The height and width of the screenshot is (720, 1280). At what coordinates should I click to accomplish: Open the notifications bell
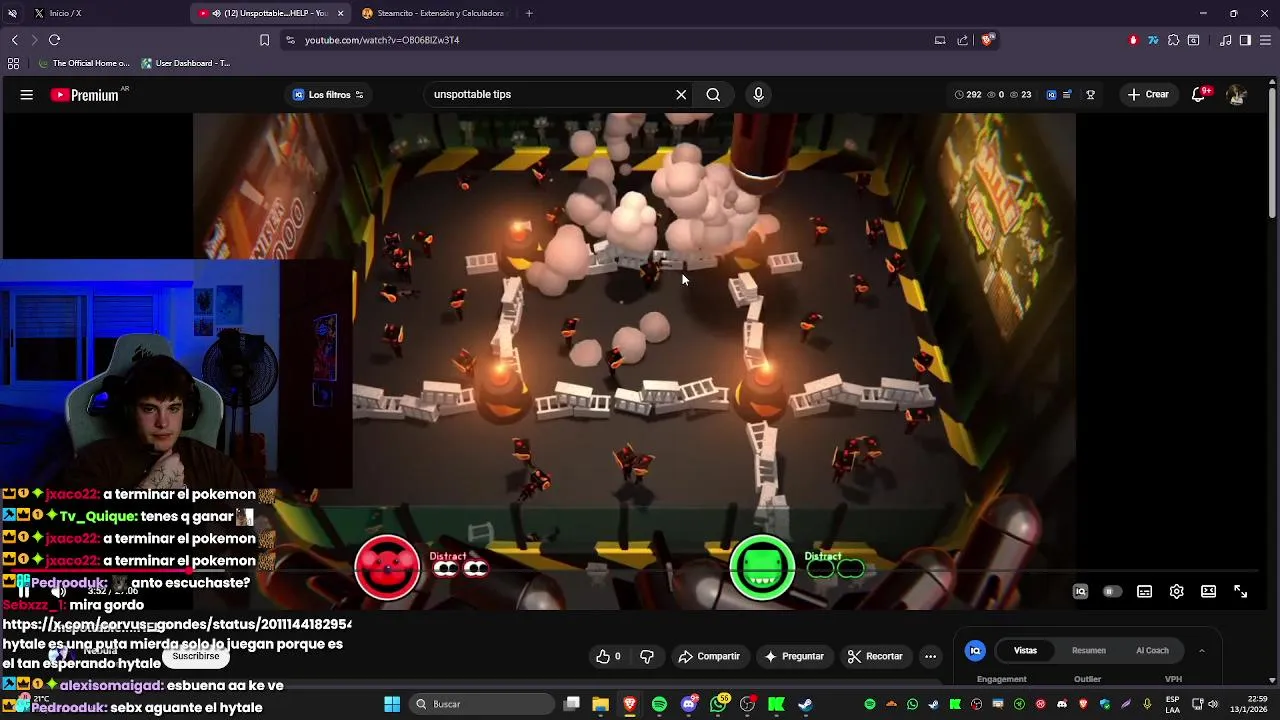point(1198,95)
